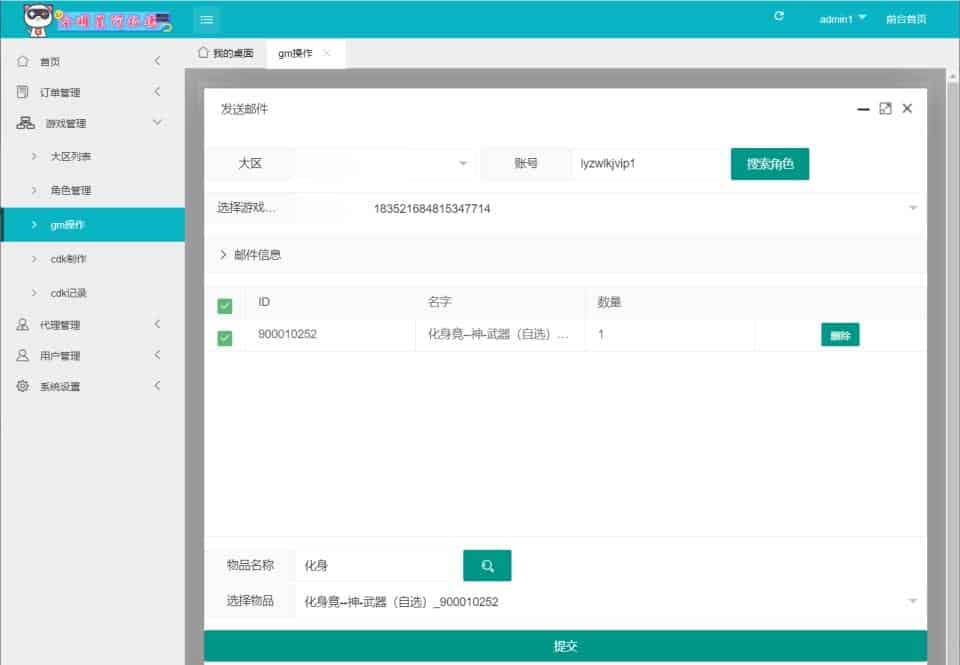Maximize the 发送邮件 dialog
The image size is (960, 665).
[x=885, y=108]
